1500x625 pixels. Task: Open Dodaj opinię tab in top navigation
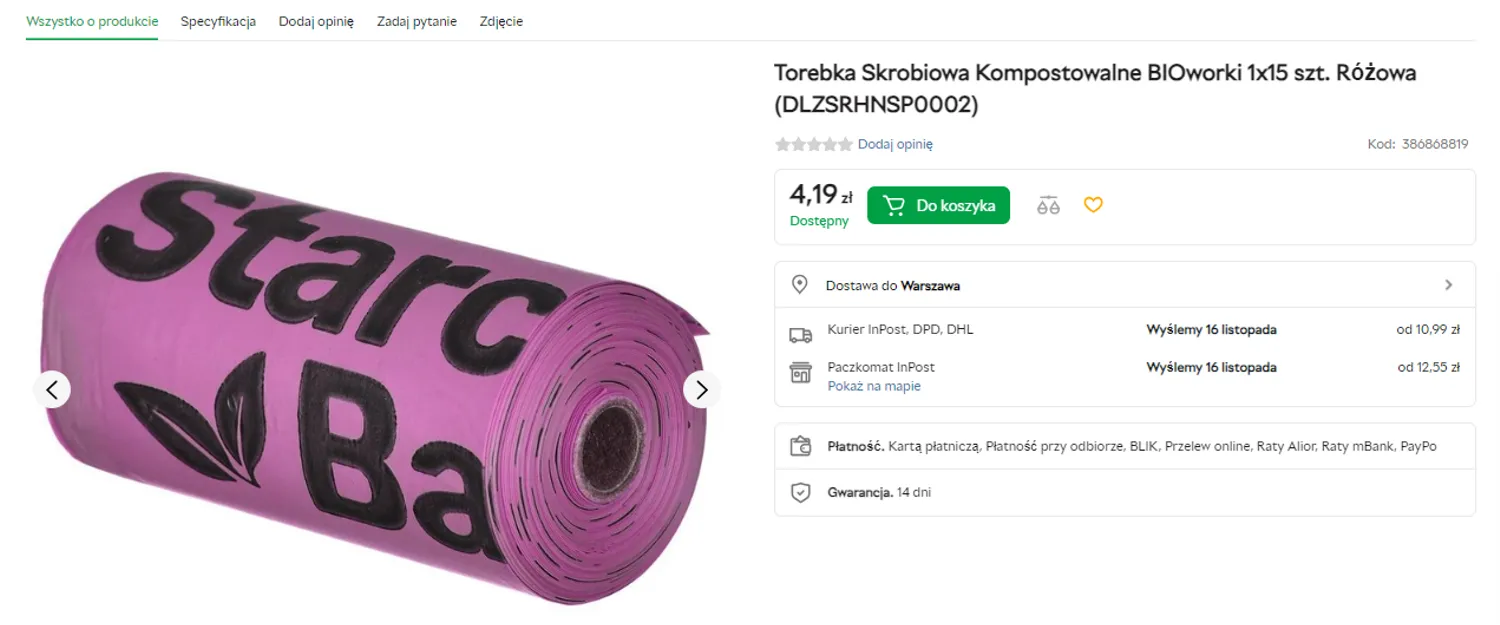316,21
